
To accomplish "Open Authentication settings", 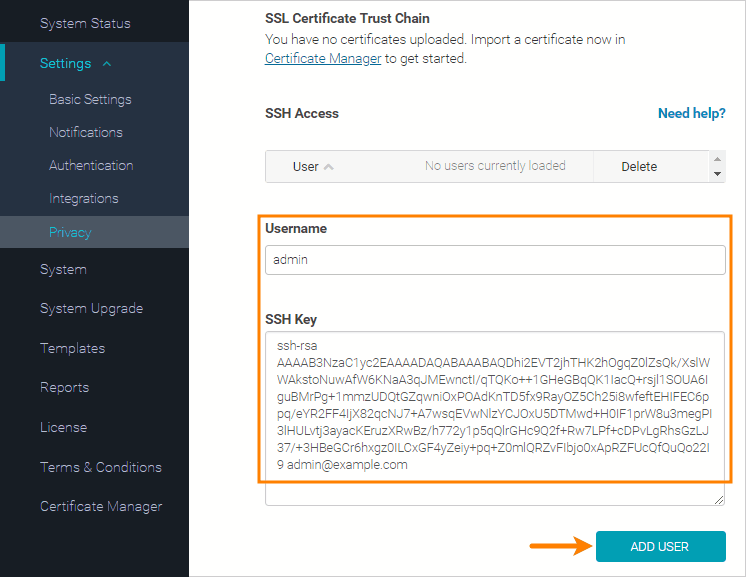I will coord(91,166).
